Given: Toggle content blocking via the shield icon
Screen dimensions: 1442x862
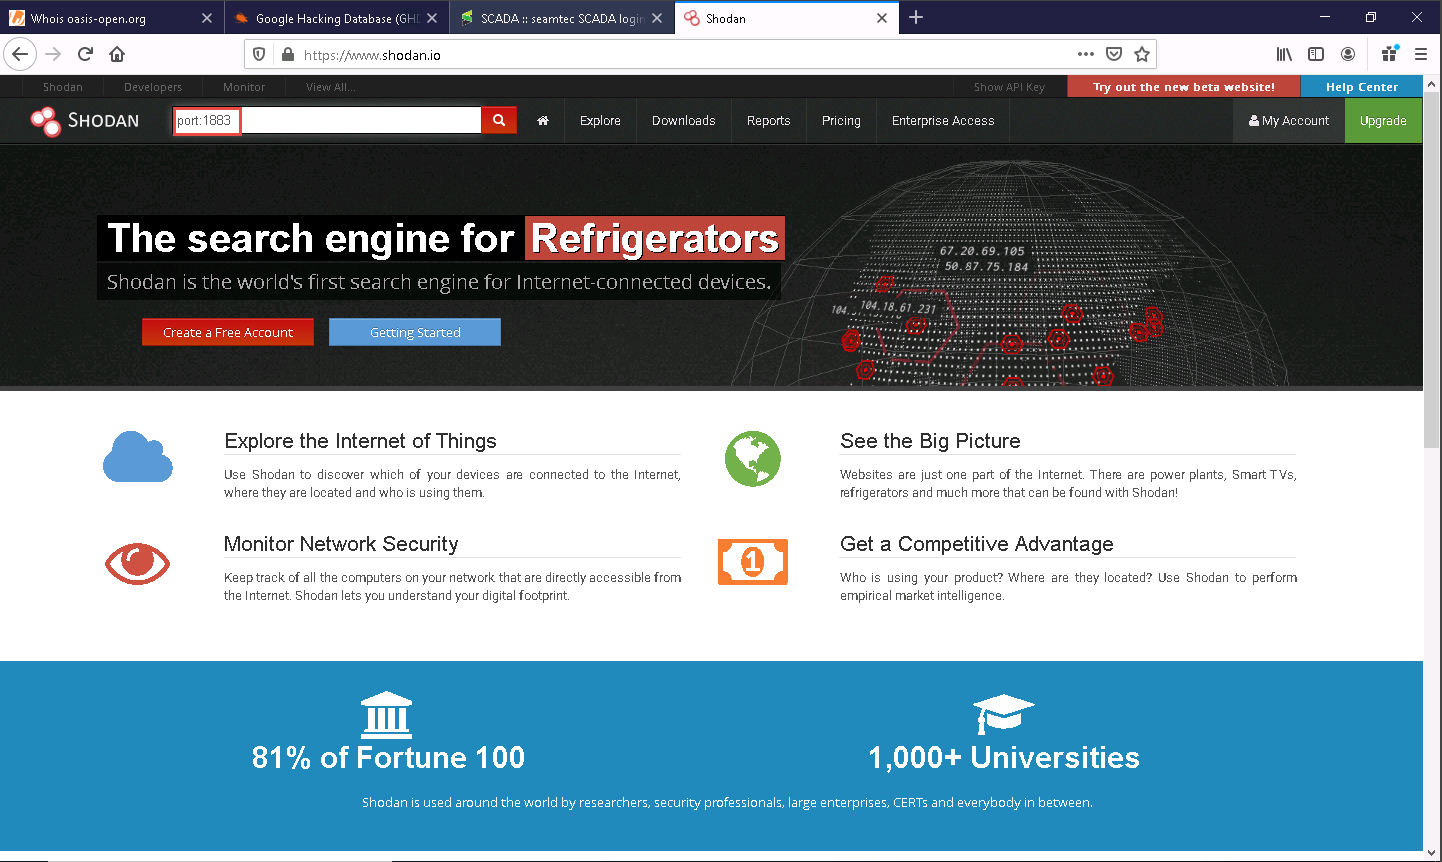Looking at the screenshot, I should (x=258, y=54).
